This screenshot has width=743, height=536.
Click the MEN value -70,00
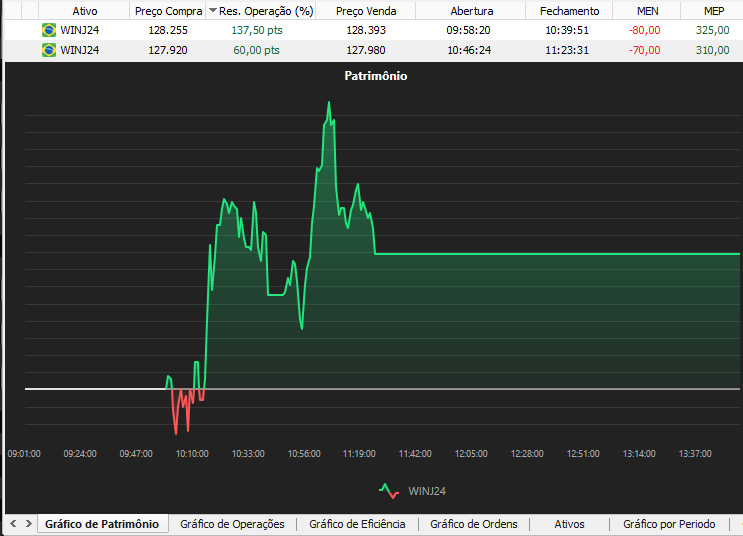pos(644,50)
